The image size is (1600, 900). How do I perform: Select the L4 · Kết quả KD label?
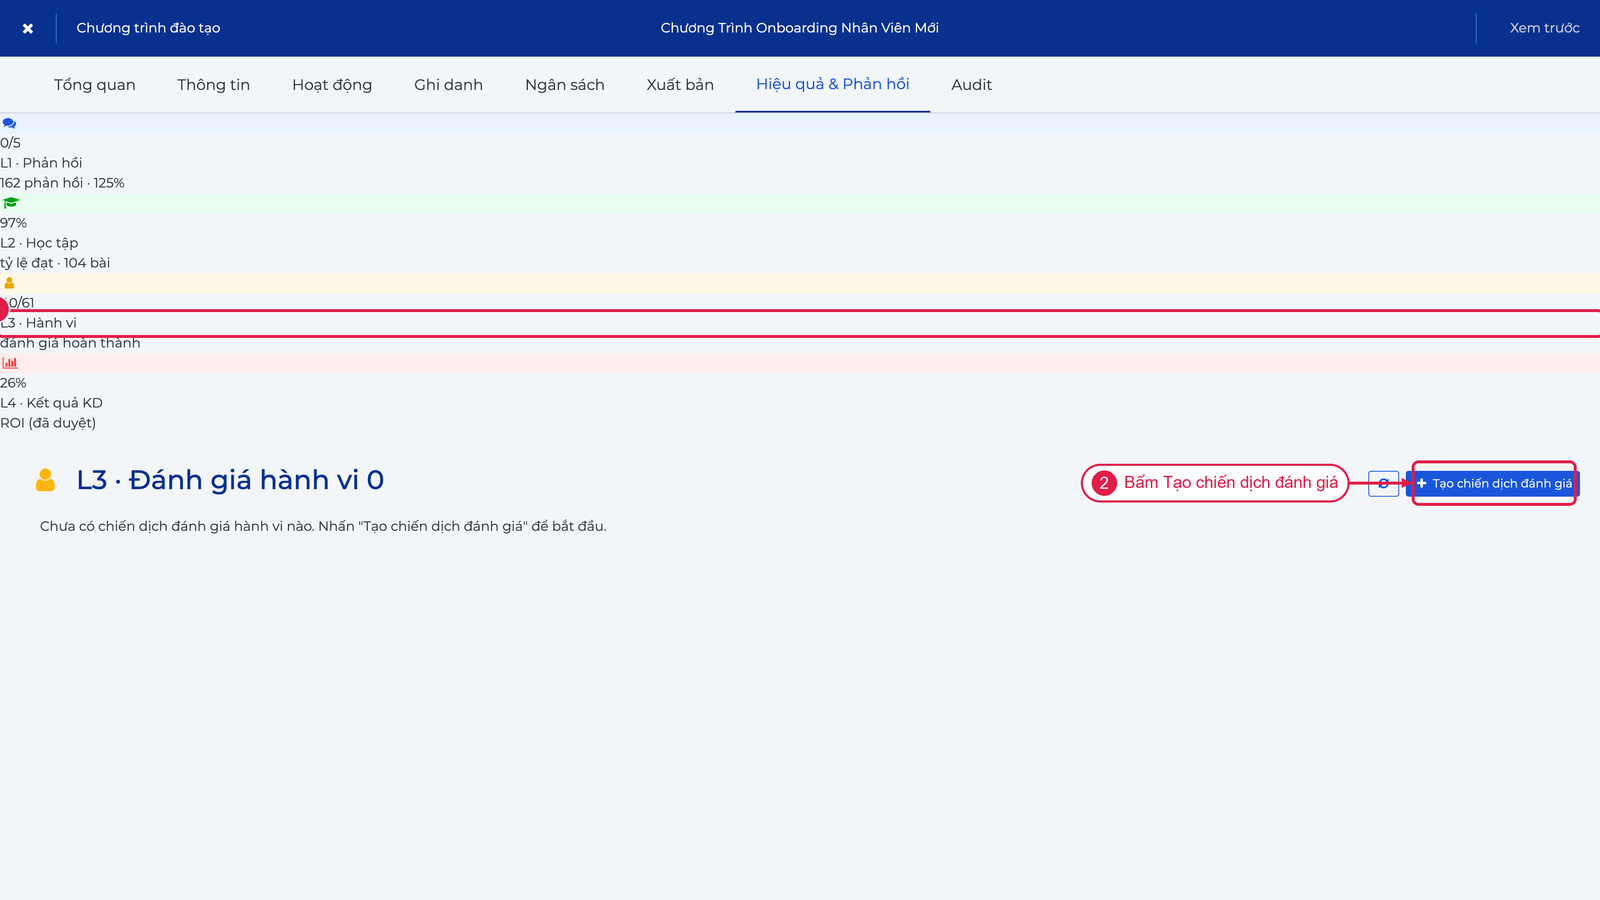point(52,403)
